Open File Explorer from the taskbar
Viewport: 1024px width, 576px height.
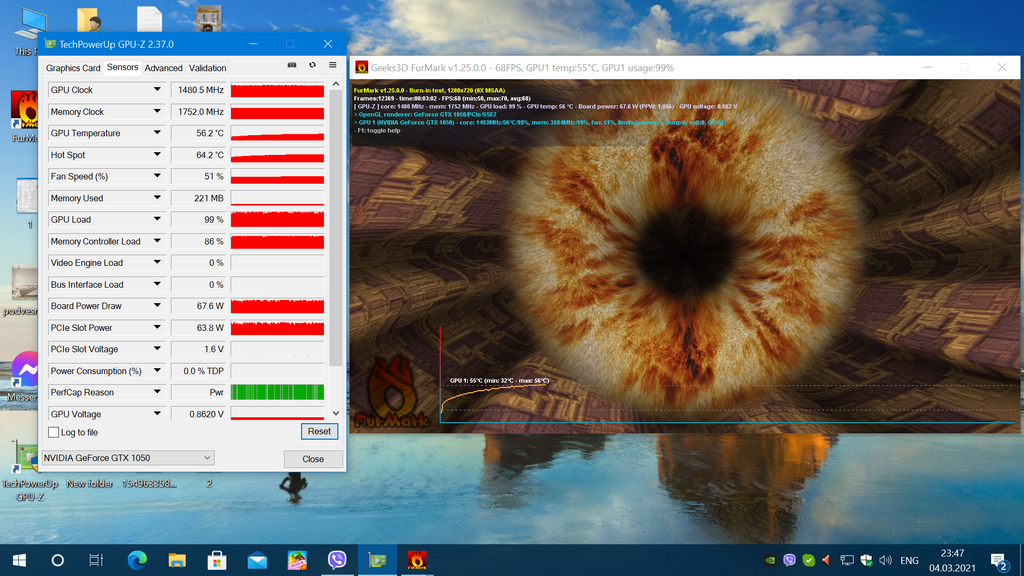pos(177,560)
